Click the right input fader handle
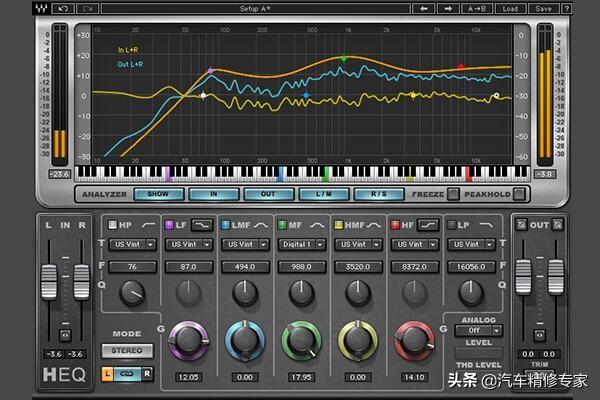The width and height of the screenshot is (600, 400). [82, 282]
